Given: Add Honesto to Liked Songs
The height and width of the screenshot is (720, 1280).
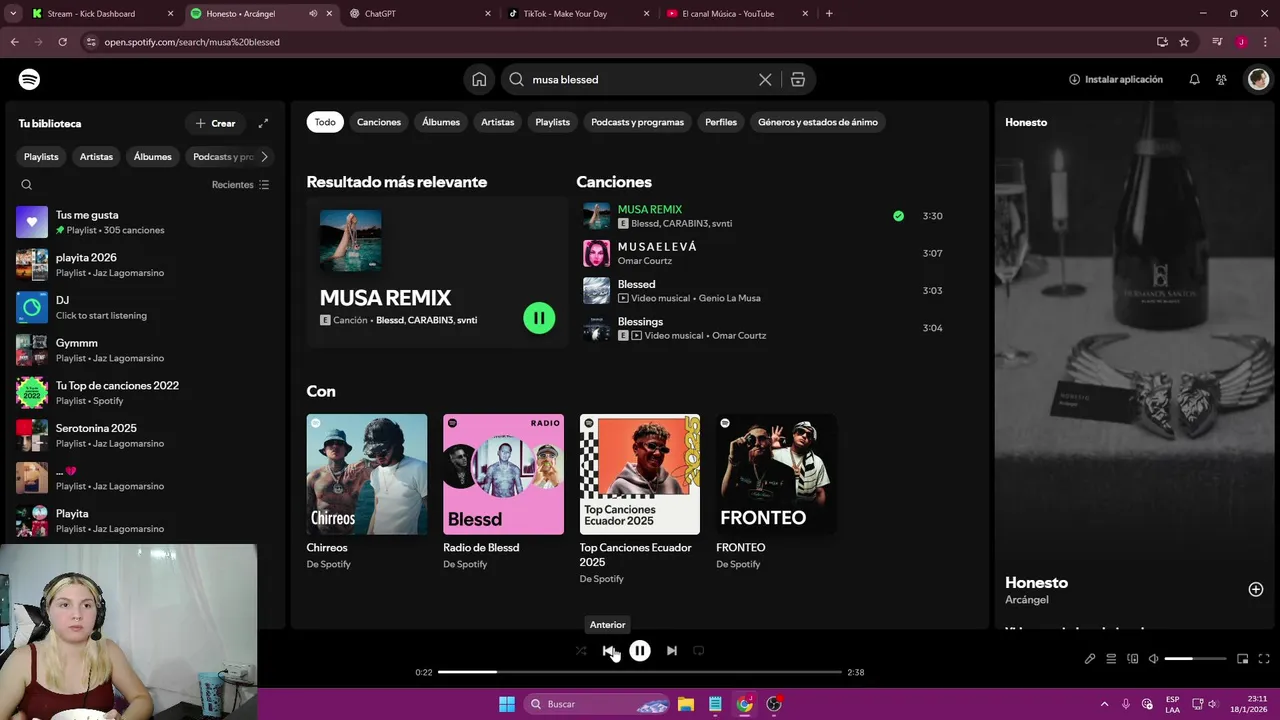Looking at the screenshot, I should (x=1256, y=590).
